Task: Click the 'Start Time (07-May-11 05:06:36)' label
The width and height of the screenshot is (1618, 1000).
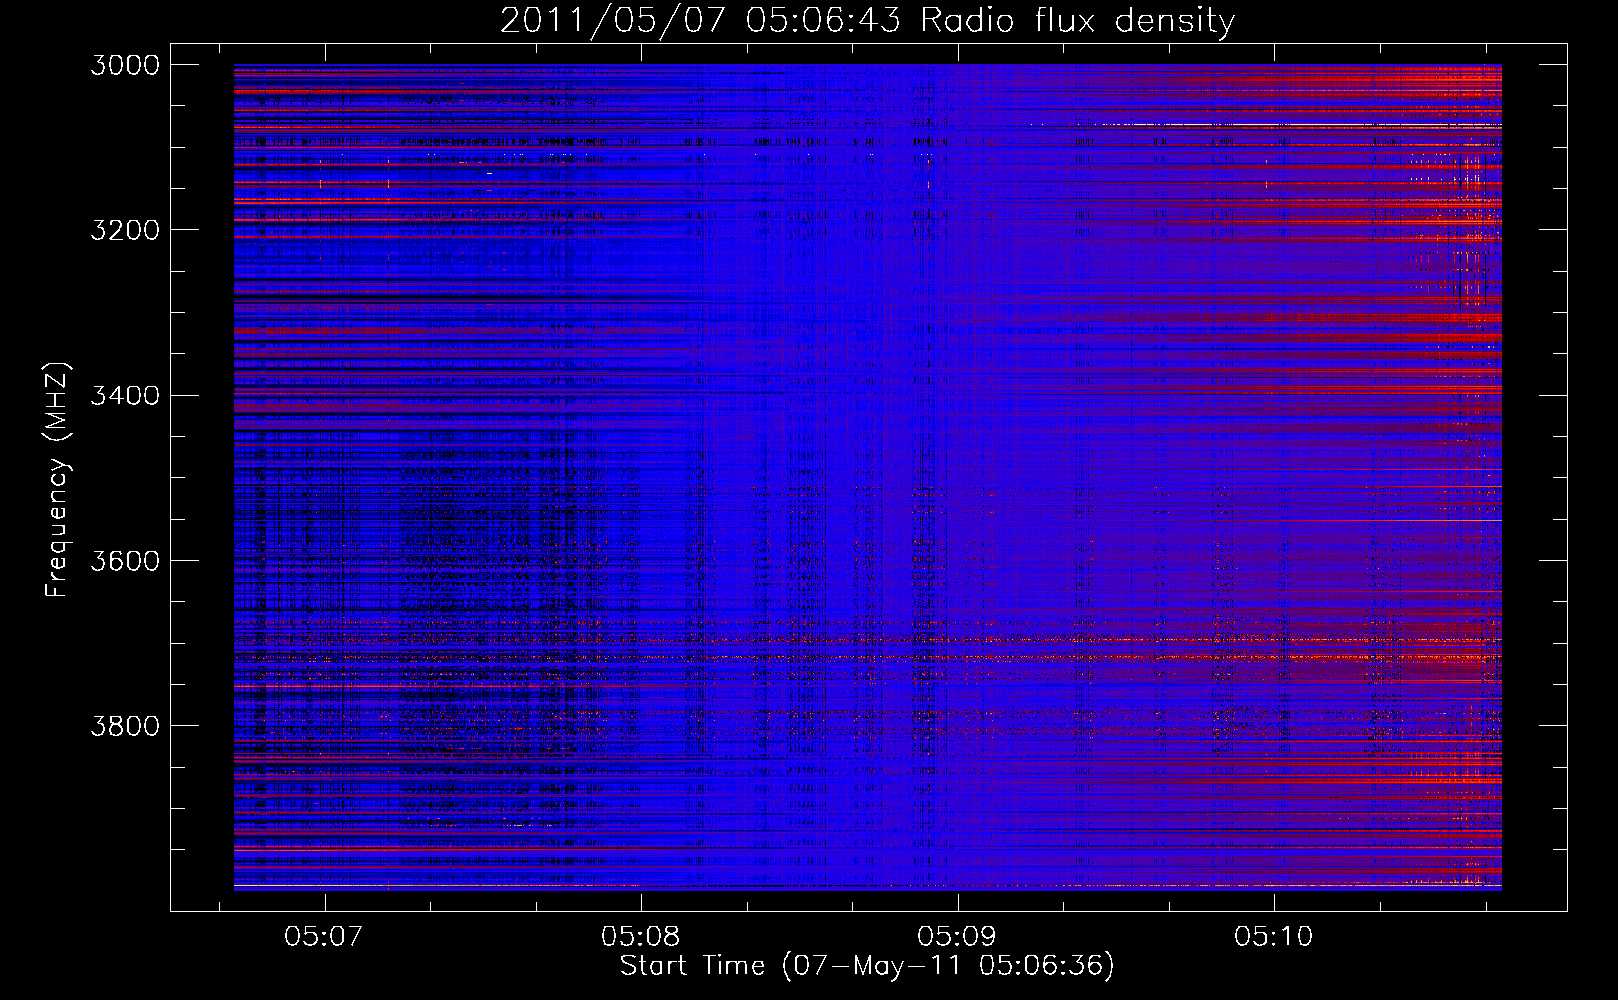Action: click(x=867, y=966)
